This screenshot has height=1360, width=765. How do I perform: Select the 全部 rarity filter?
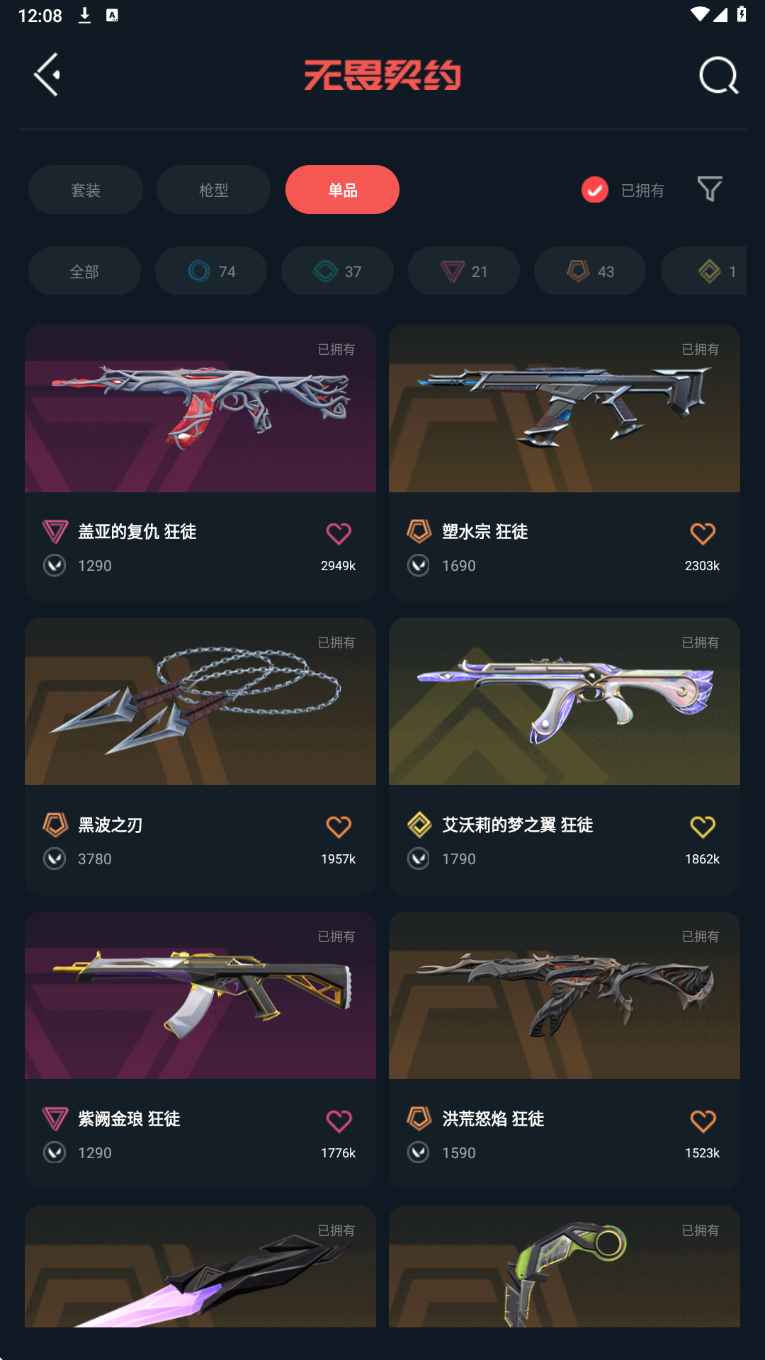point(84,271)
